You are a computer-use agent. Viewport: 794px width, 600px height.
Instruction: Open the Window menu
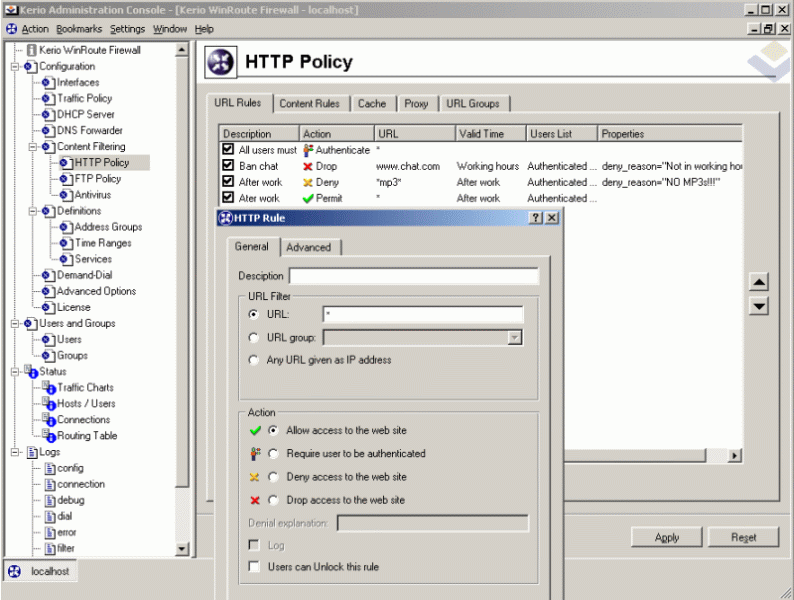(170, 29)
